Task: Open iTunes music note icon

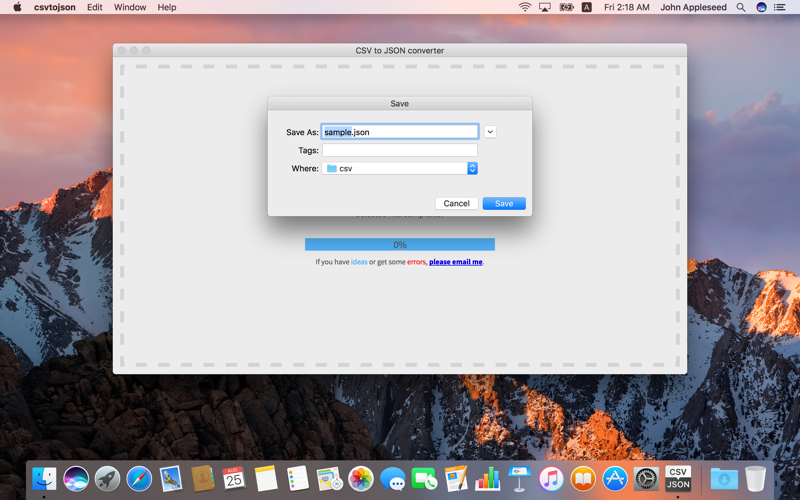Action: click(551, 479)
